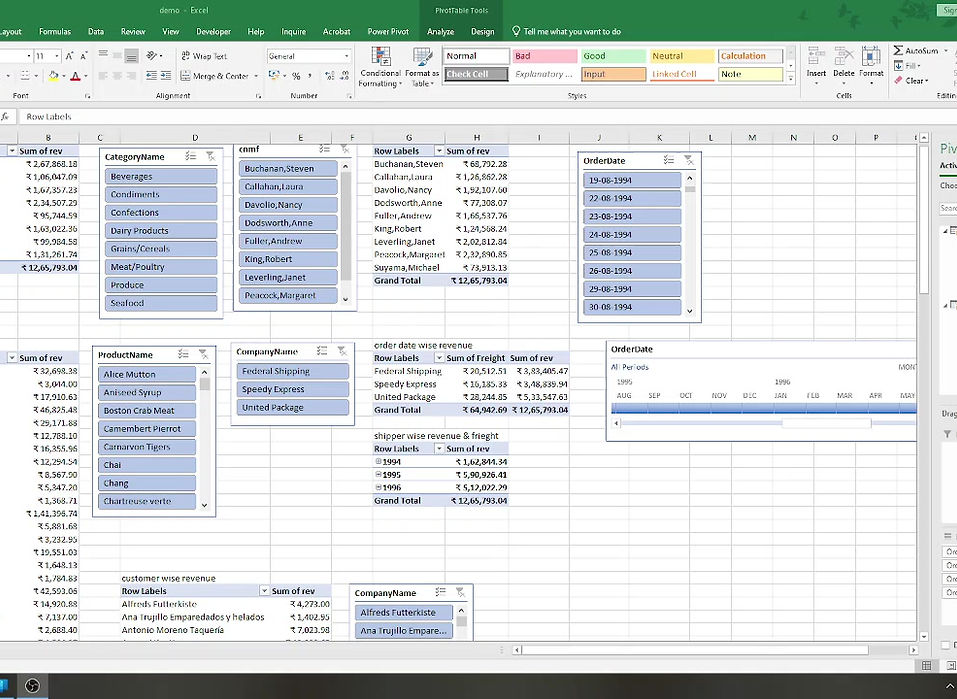
Task: Toggle multi-select on CategoryName slicer
Action: (x=191, y=157)
